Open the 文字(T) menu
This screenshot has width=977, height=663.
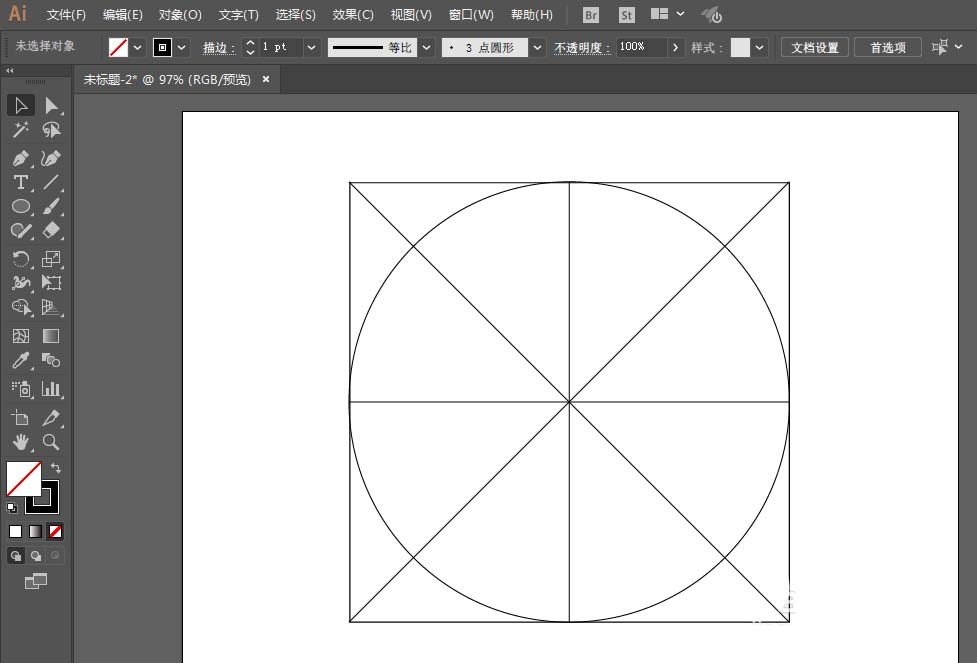[x=239, y=14]
